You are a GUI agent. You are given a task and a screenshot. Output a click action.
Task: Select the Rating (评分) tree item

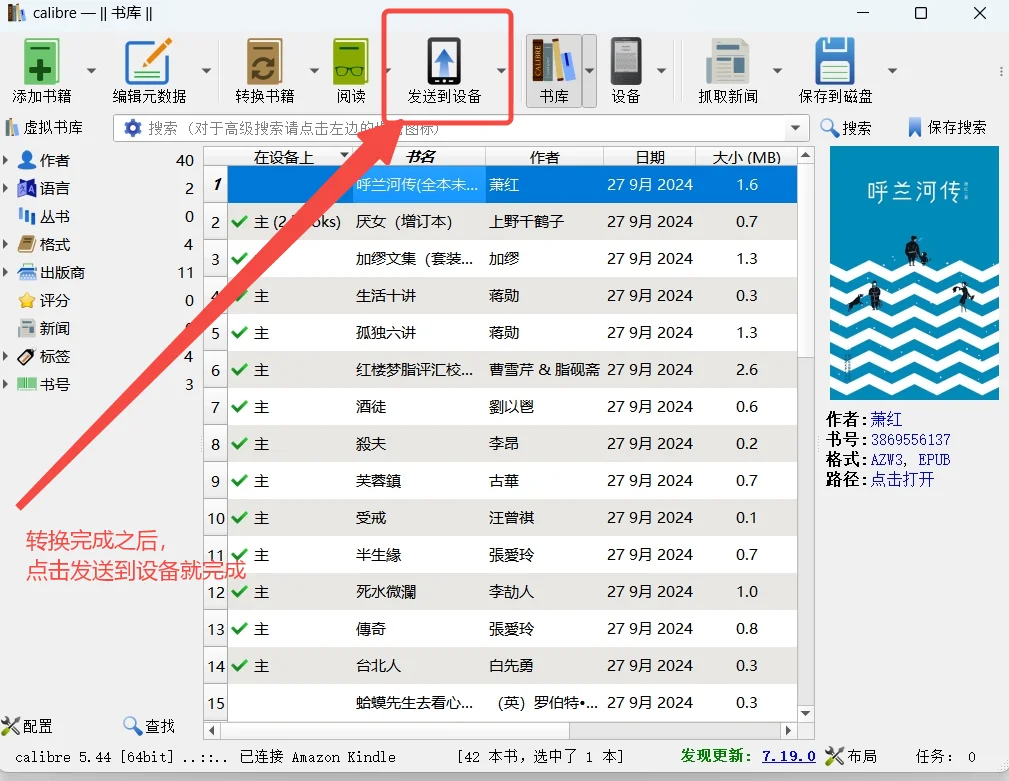[54, 300]
